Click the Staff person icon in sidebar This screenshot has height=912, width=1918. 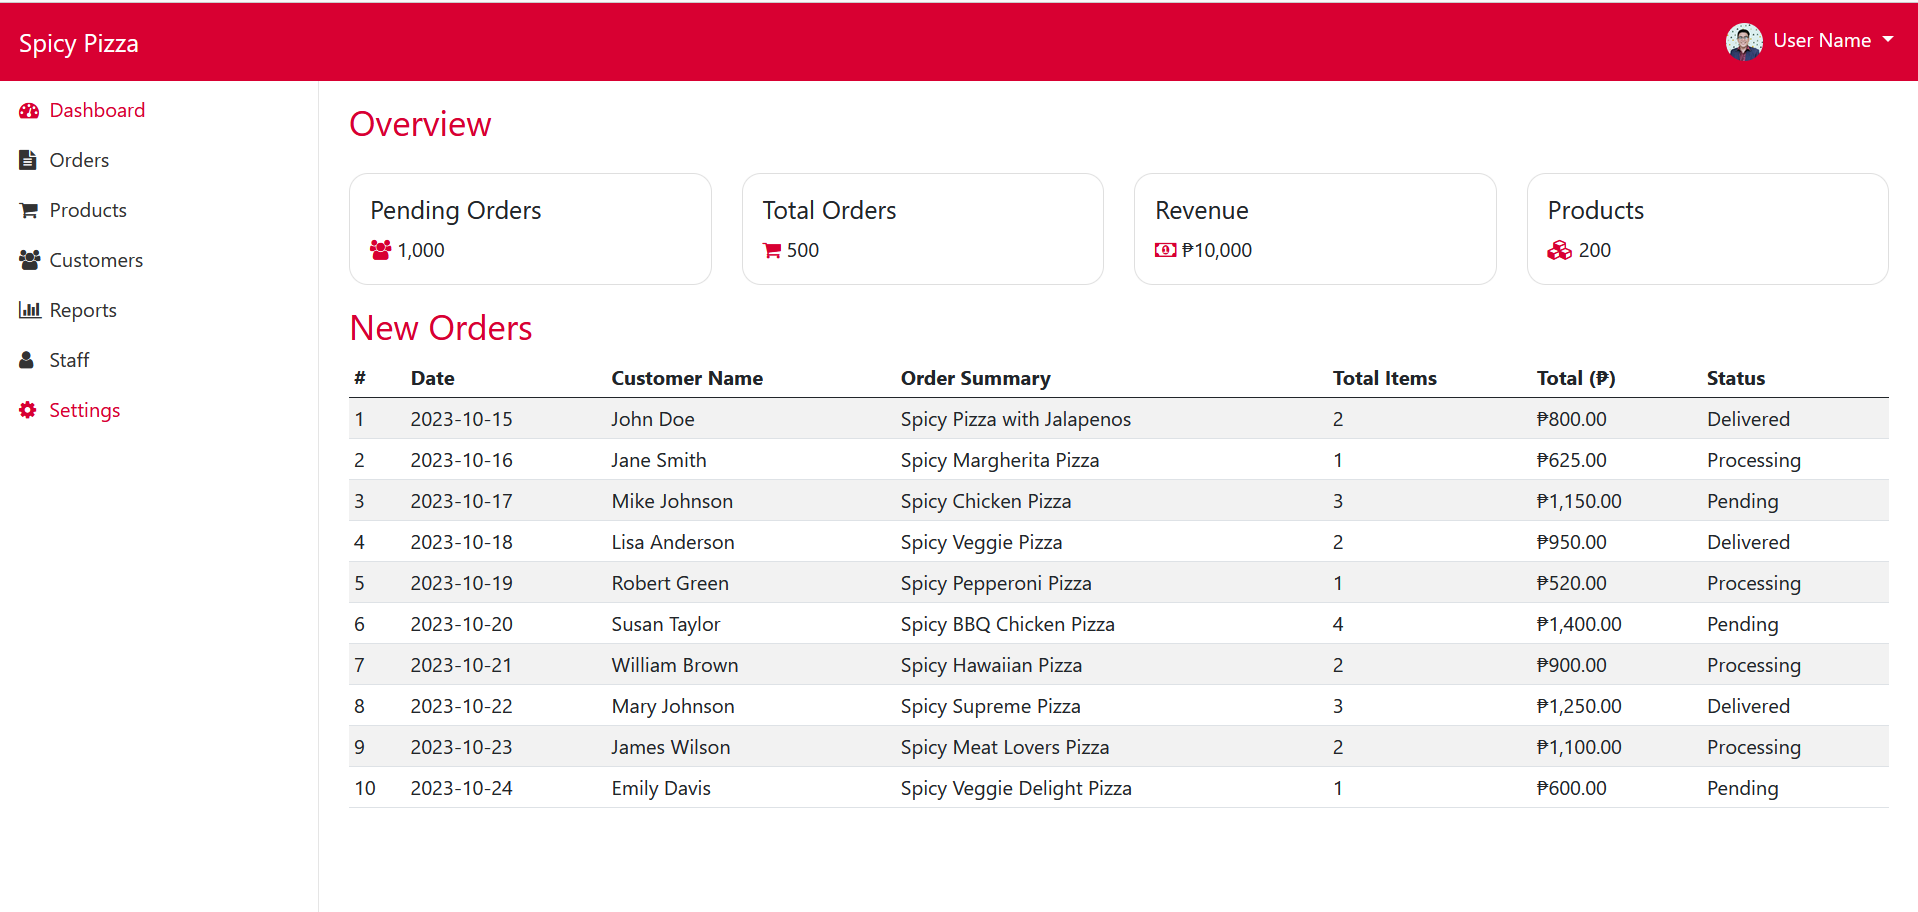pyautogui.click(x=27, y=360)
